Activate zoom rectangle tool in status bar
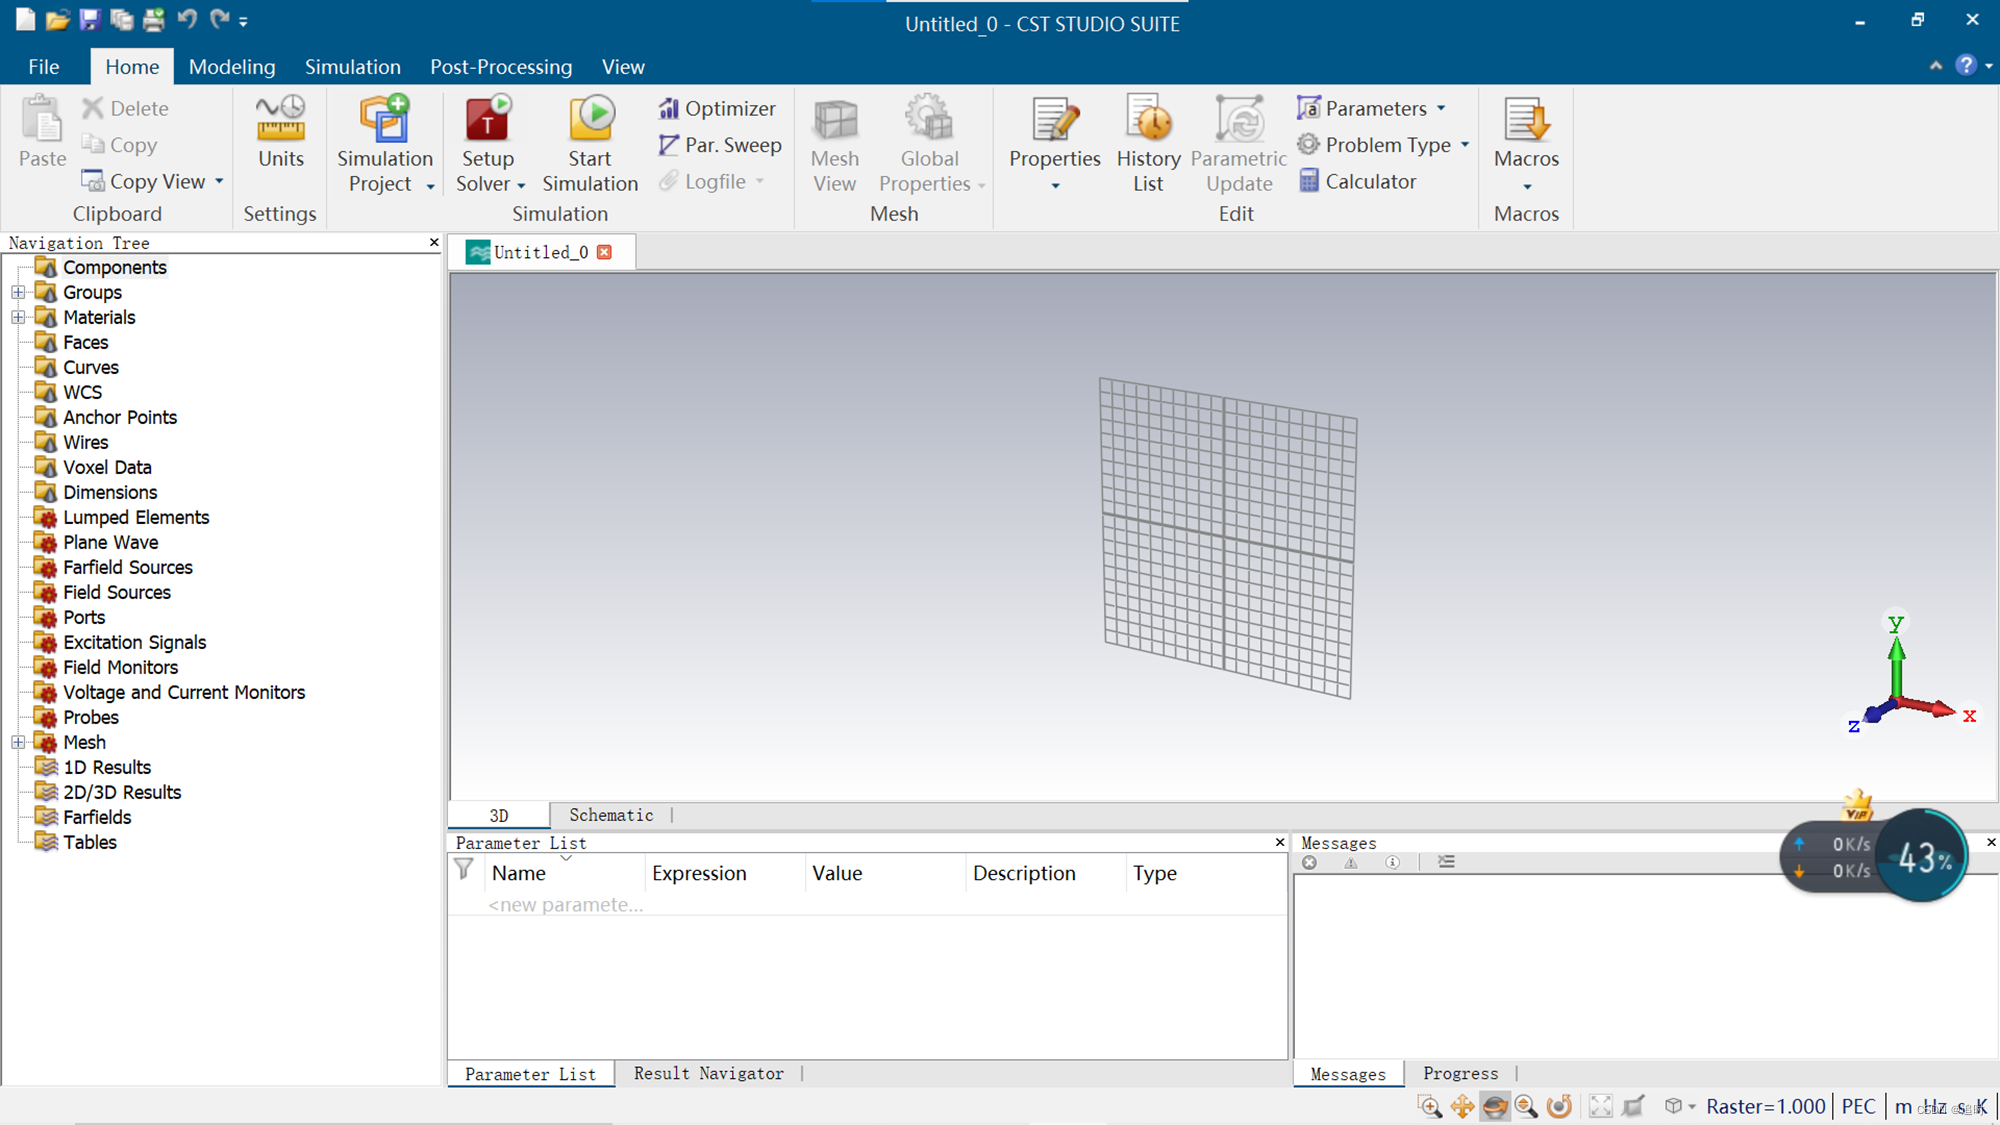 coord(1430,1106)
